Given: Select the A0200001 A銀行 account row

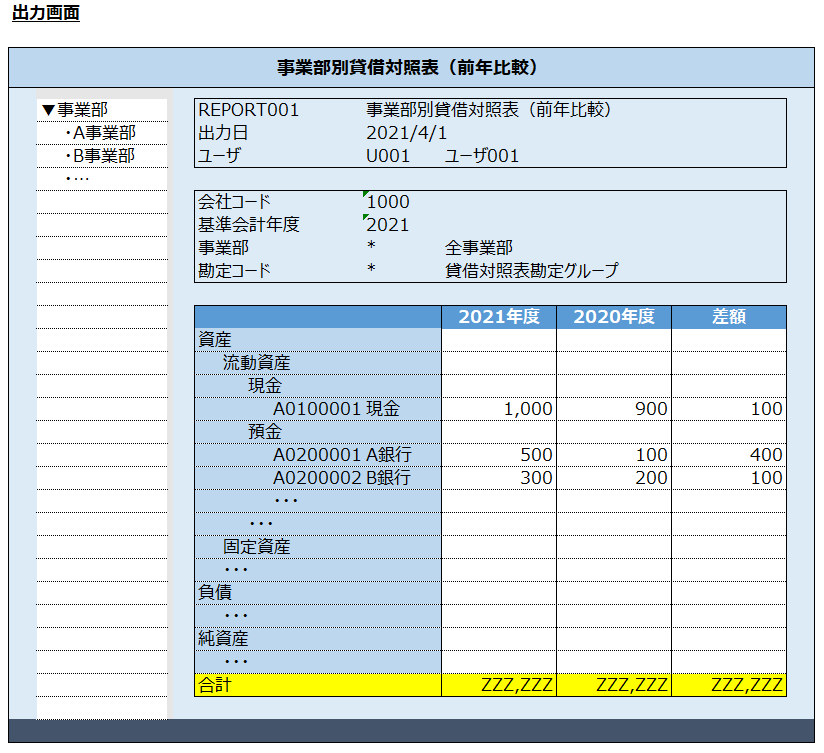Looking at the screenshot, I should 341,455.
